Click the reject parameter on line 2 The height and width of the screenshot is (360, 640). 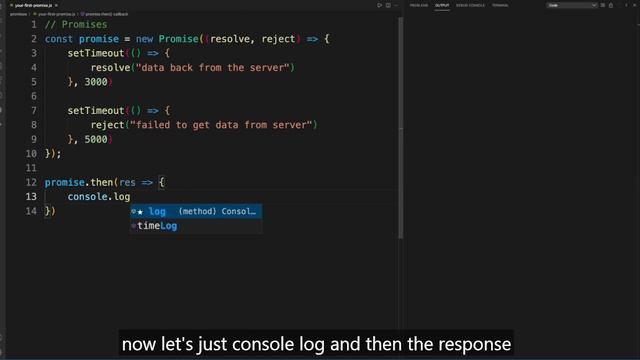pos(278,39)
